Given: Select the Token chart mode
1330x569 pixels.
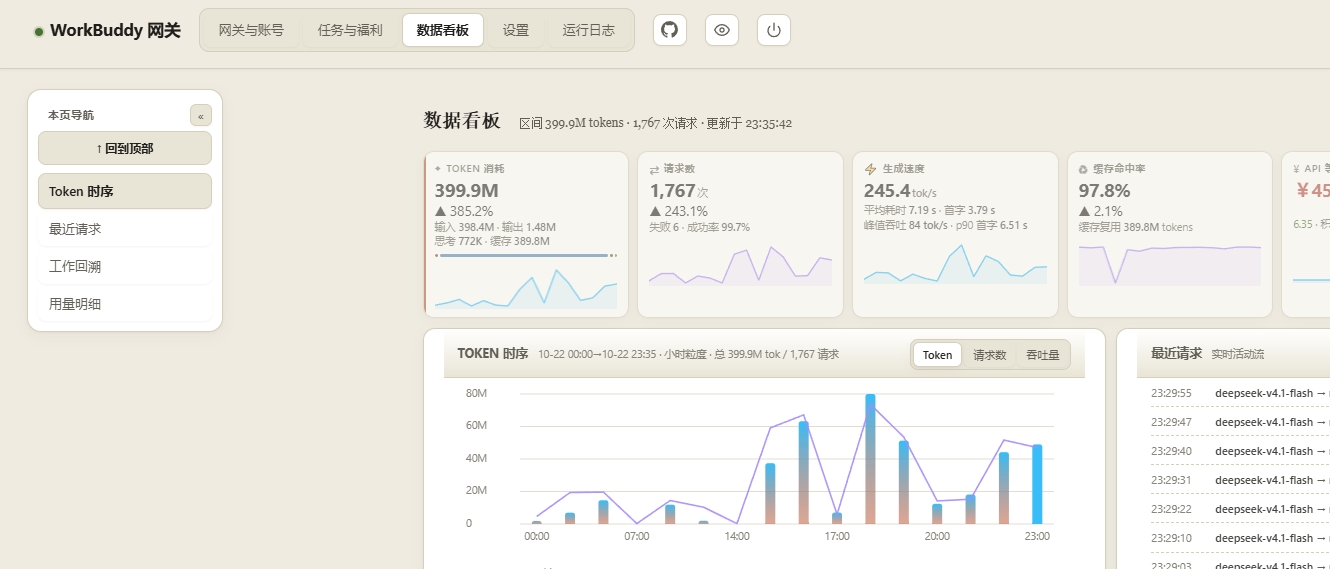Looking at the screenshot, I should click(938, 355).
